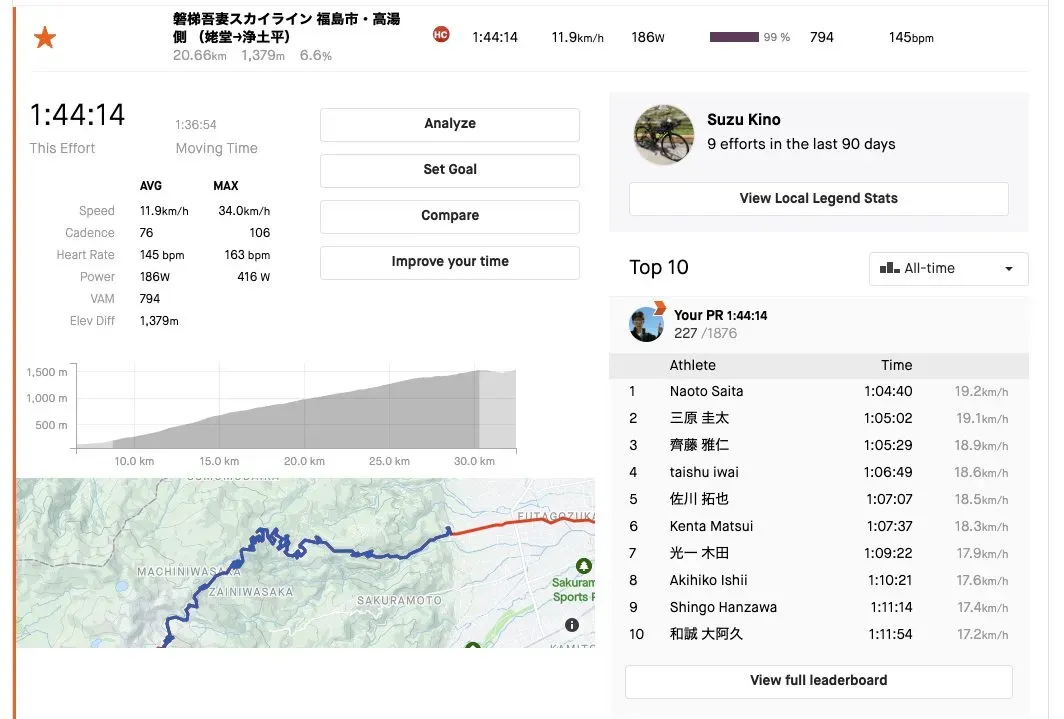
Task: Click the red HC climb category badge
Action: tap(440, 35)
